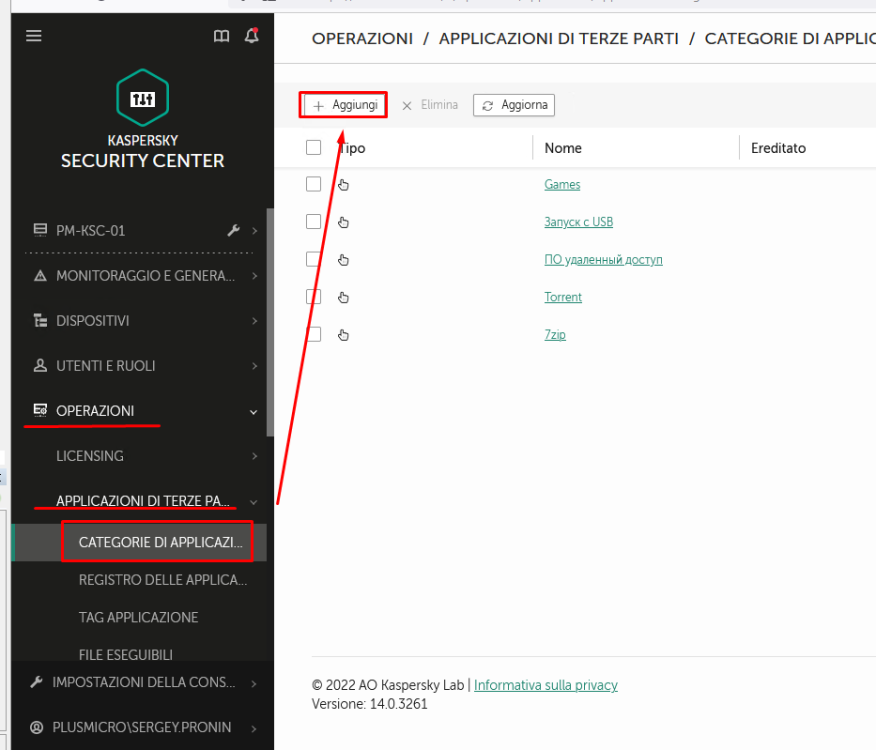
Task: Click the console settings wrench icon
Action: (x=37, y=682)
